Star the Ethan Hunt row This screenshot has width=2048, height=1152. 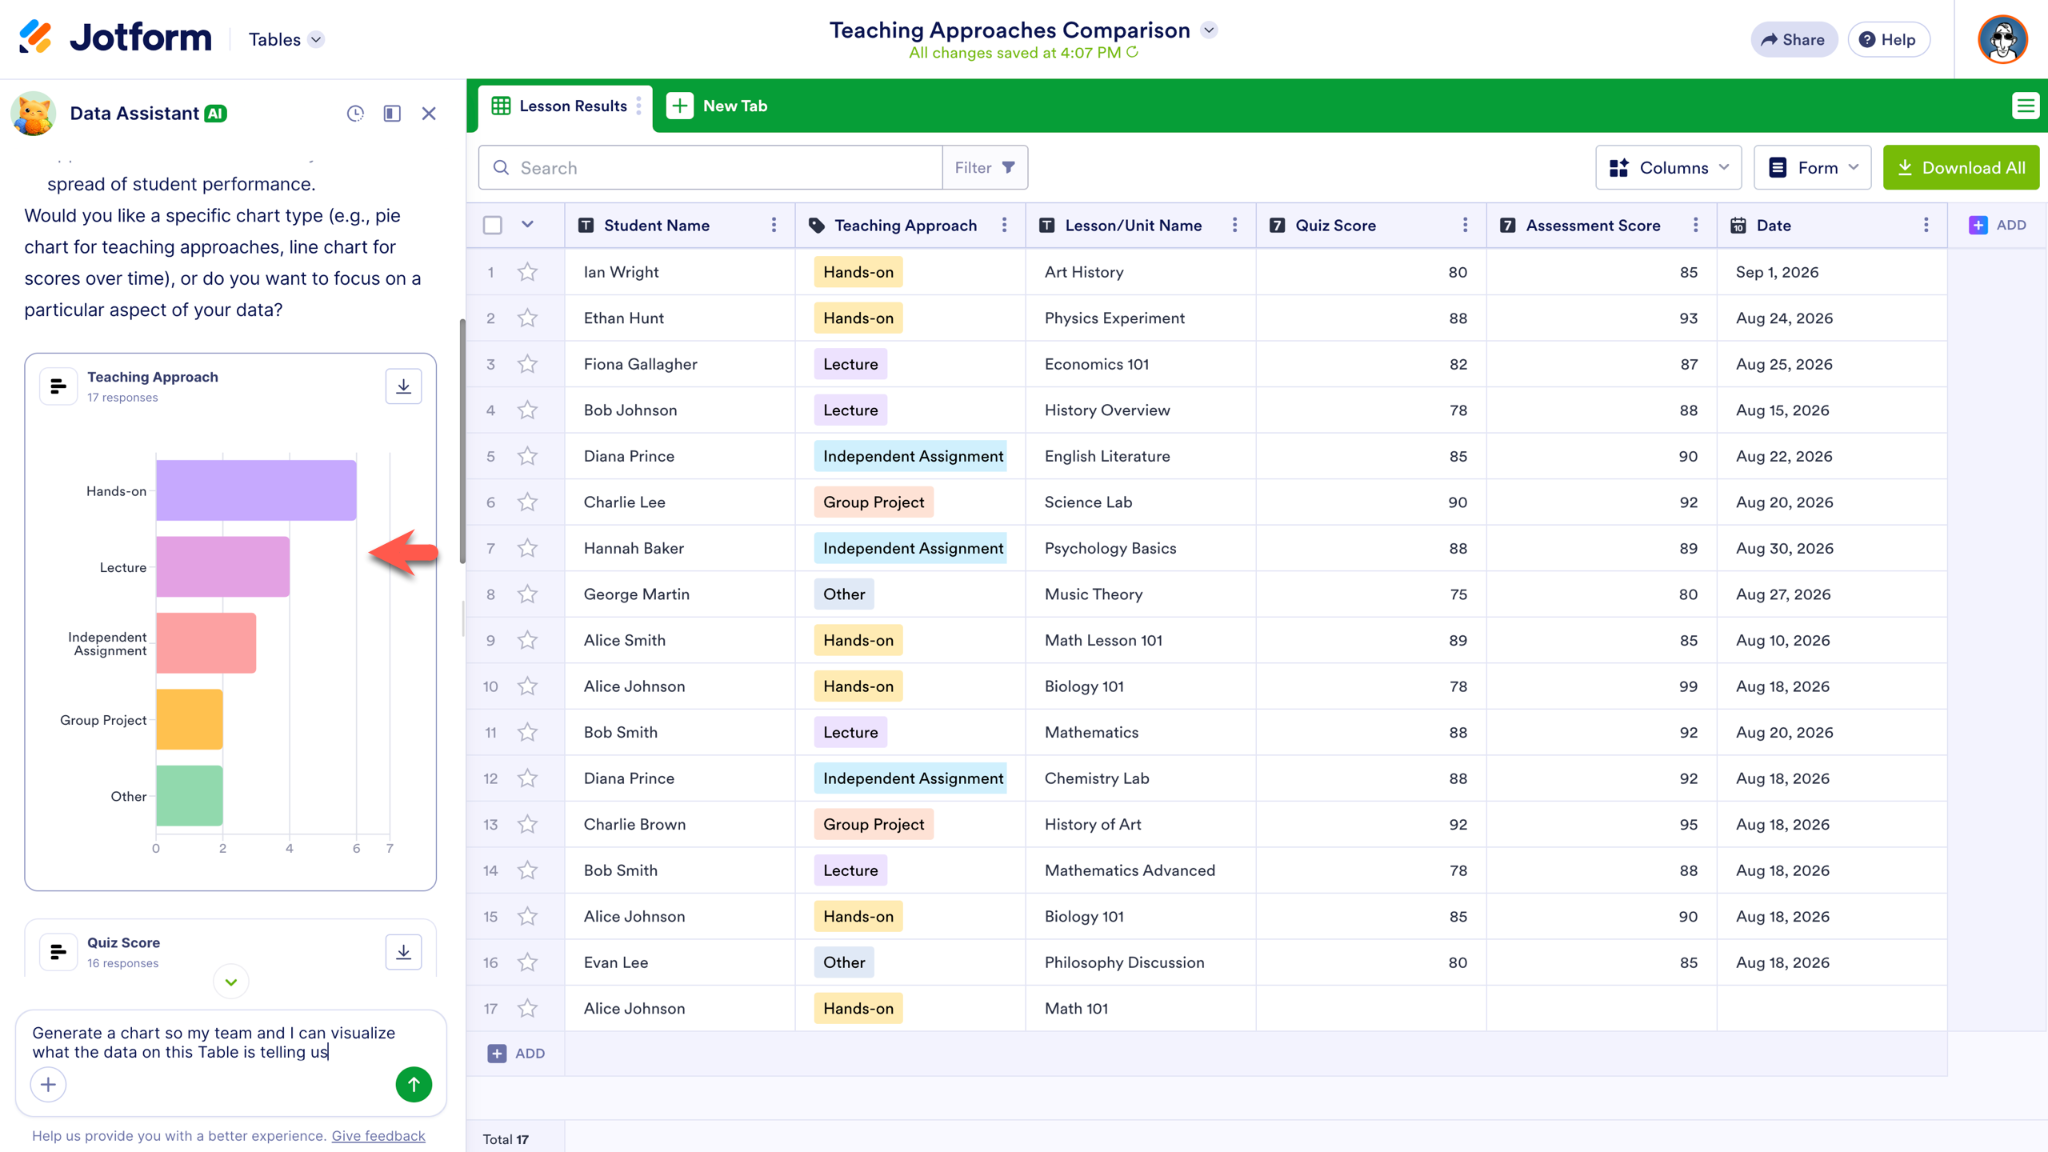pyautogui.click(x=527, y=318)
